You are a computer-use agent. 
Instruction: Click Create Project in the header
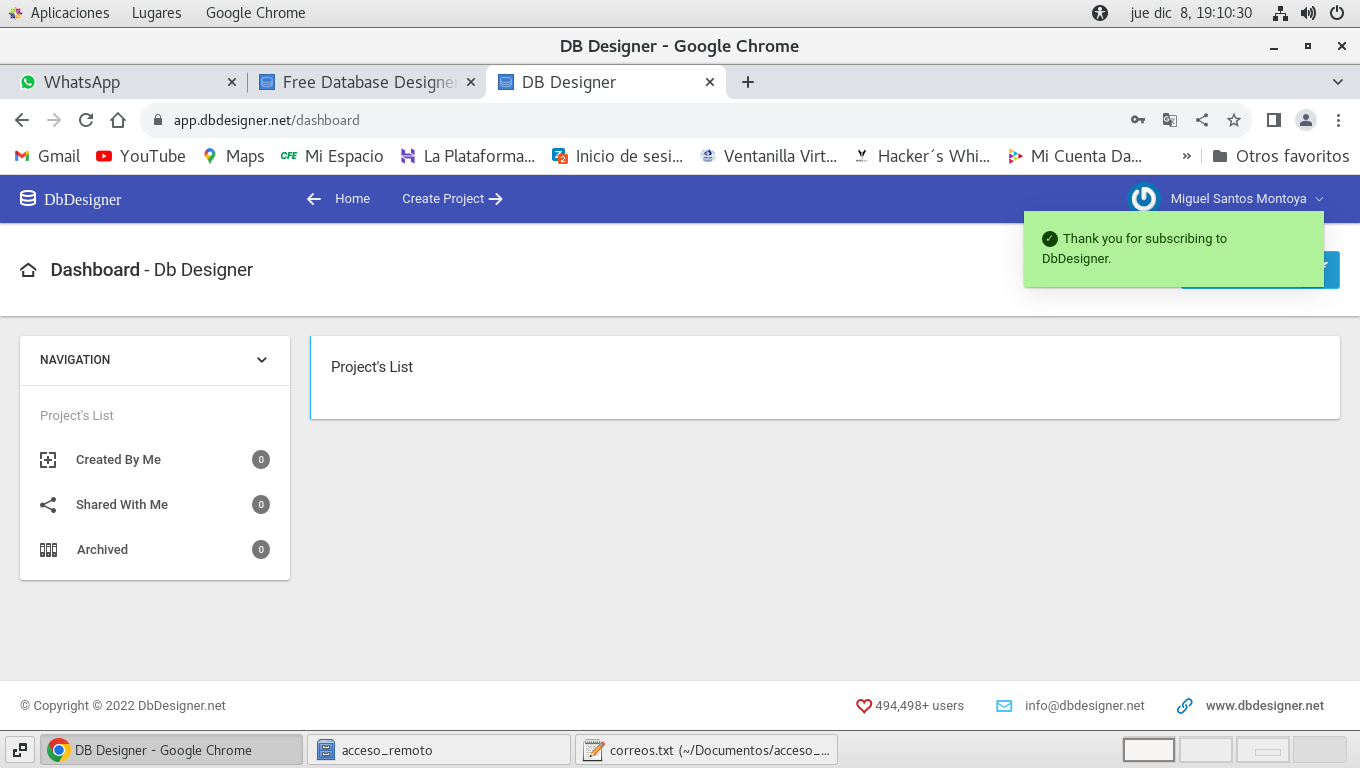[x=452, y=199]
